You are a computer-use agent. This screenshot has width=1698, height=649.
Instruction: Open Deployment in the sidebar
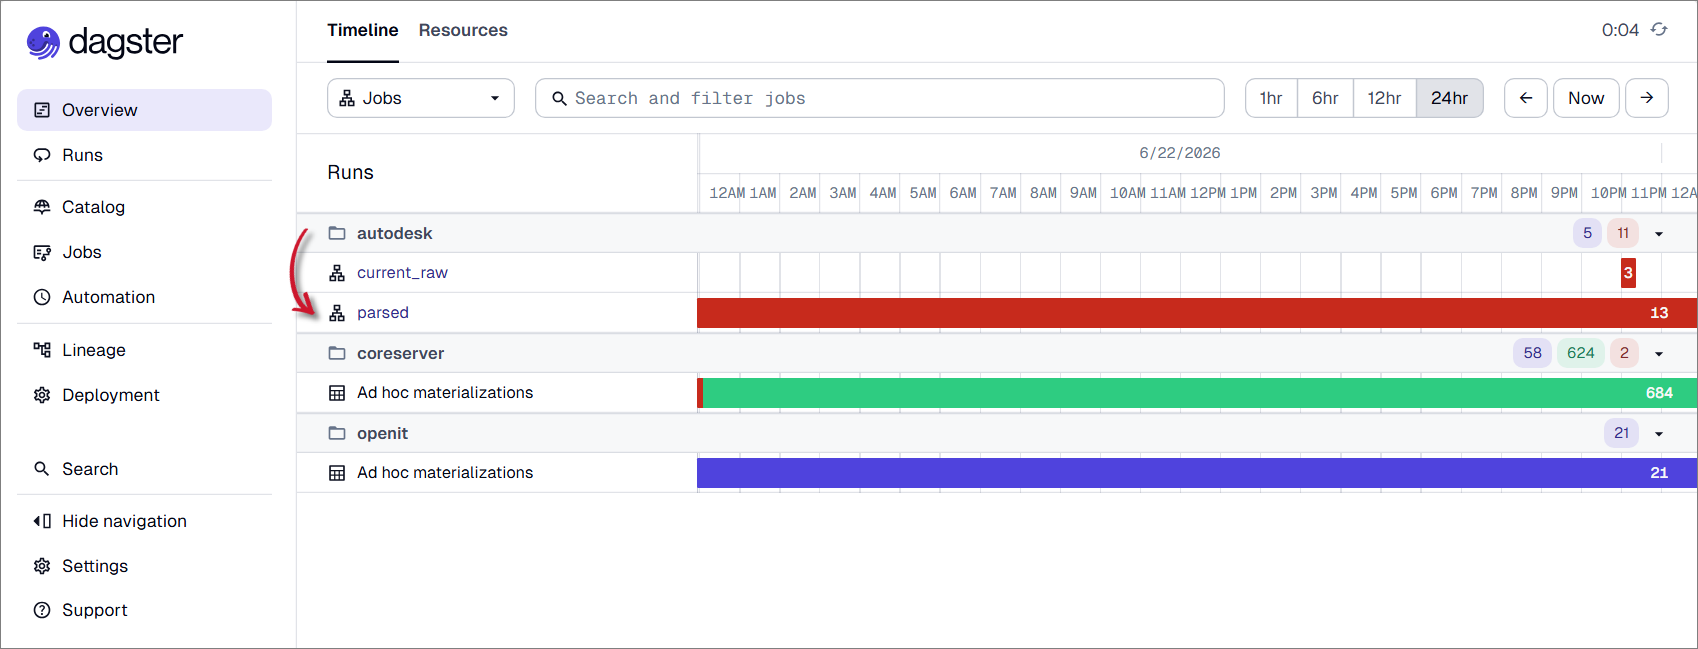(x=111, y=395)
